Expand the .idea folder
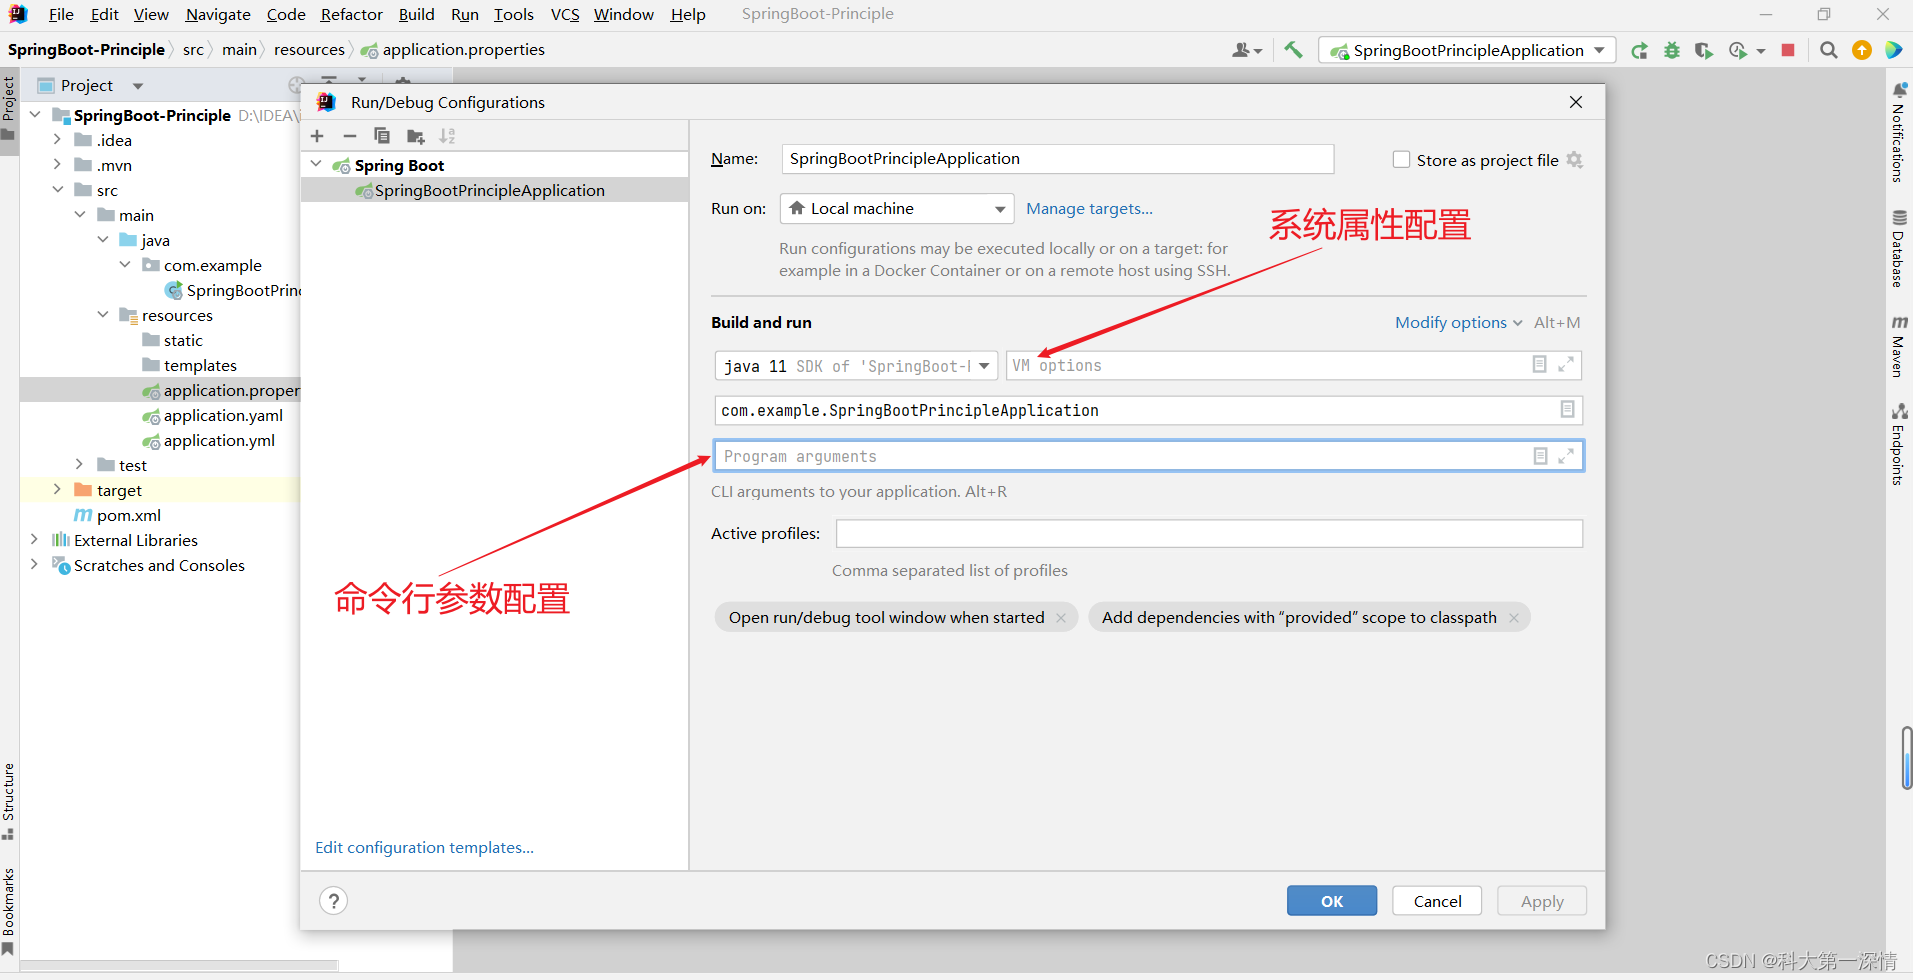Screen dimensions: 1913x980 coord(57,139)
